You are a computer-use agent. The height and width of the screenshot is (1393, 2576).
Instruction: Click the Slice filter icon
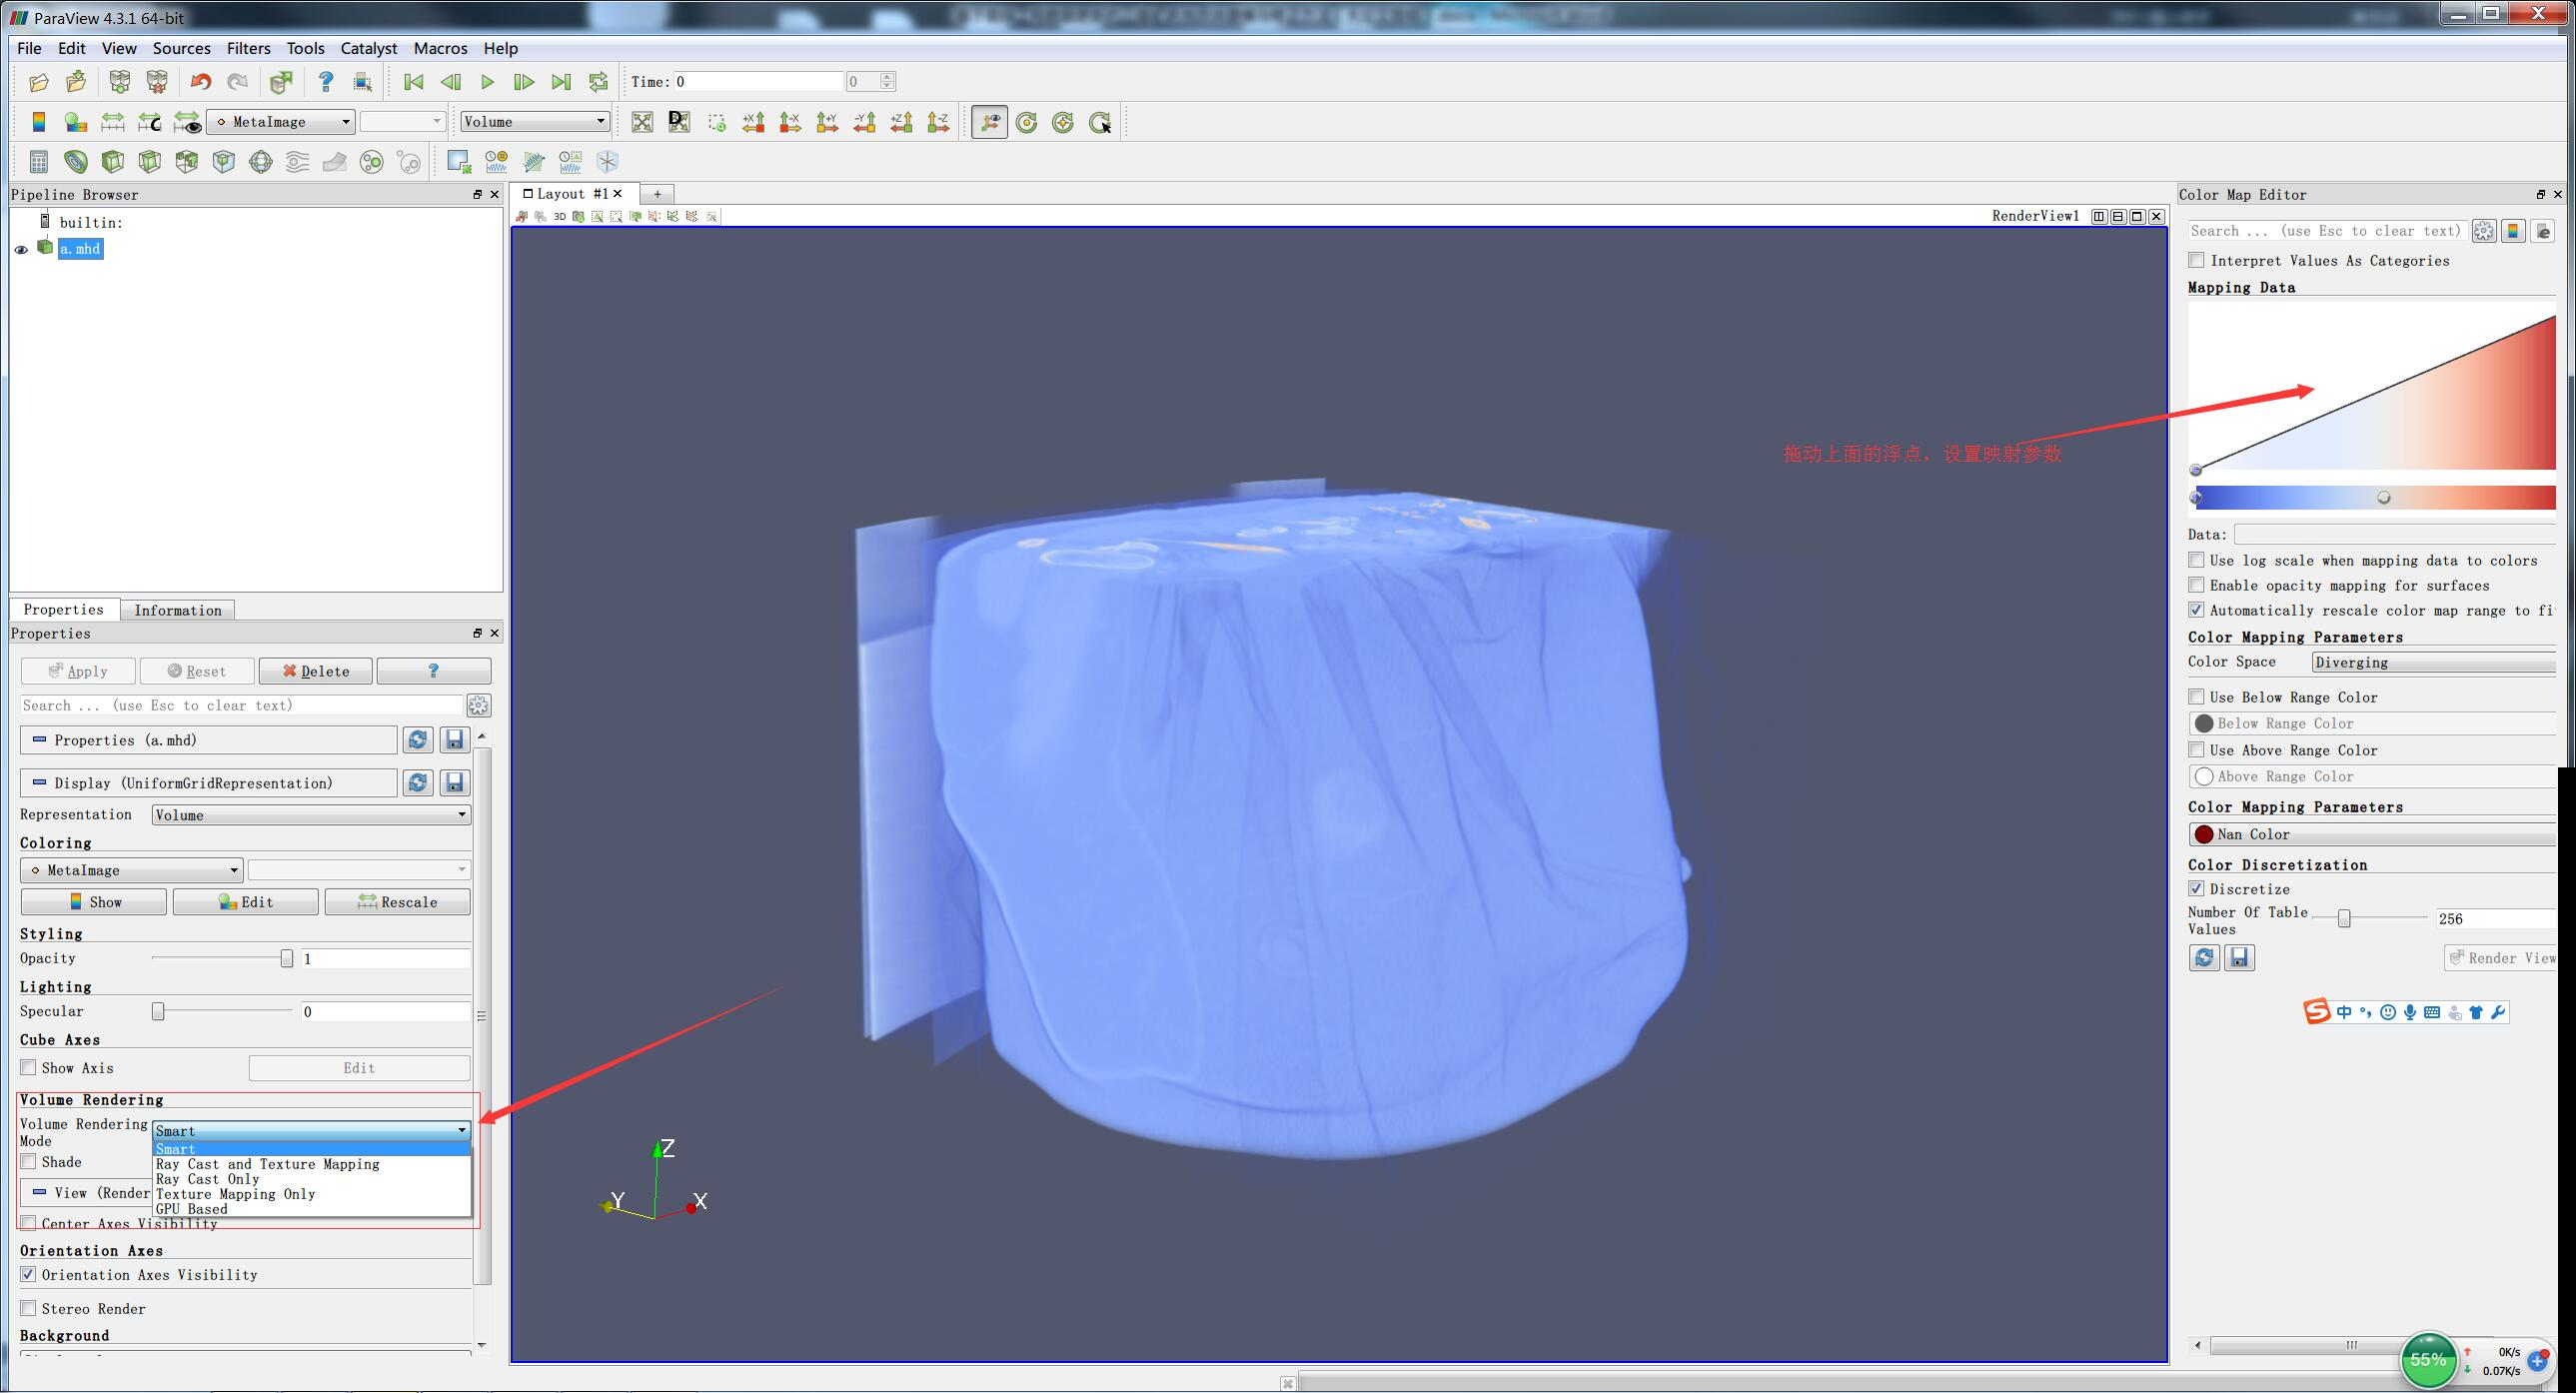click(150, 162)
